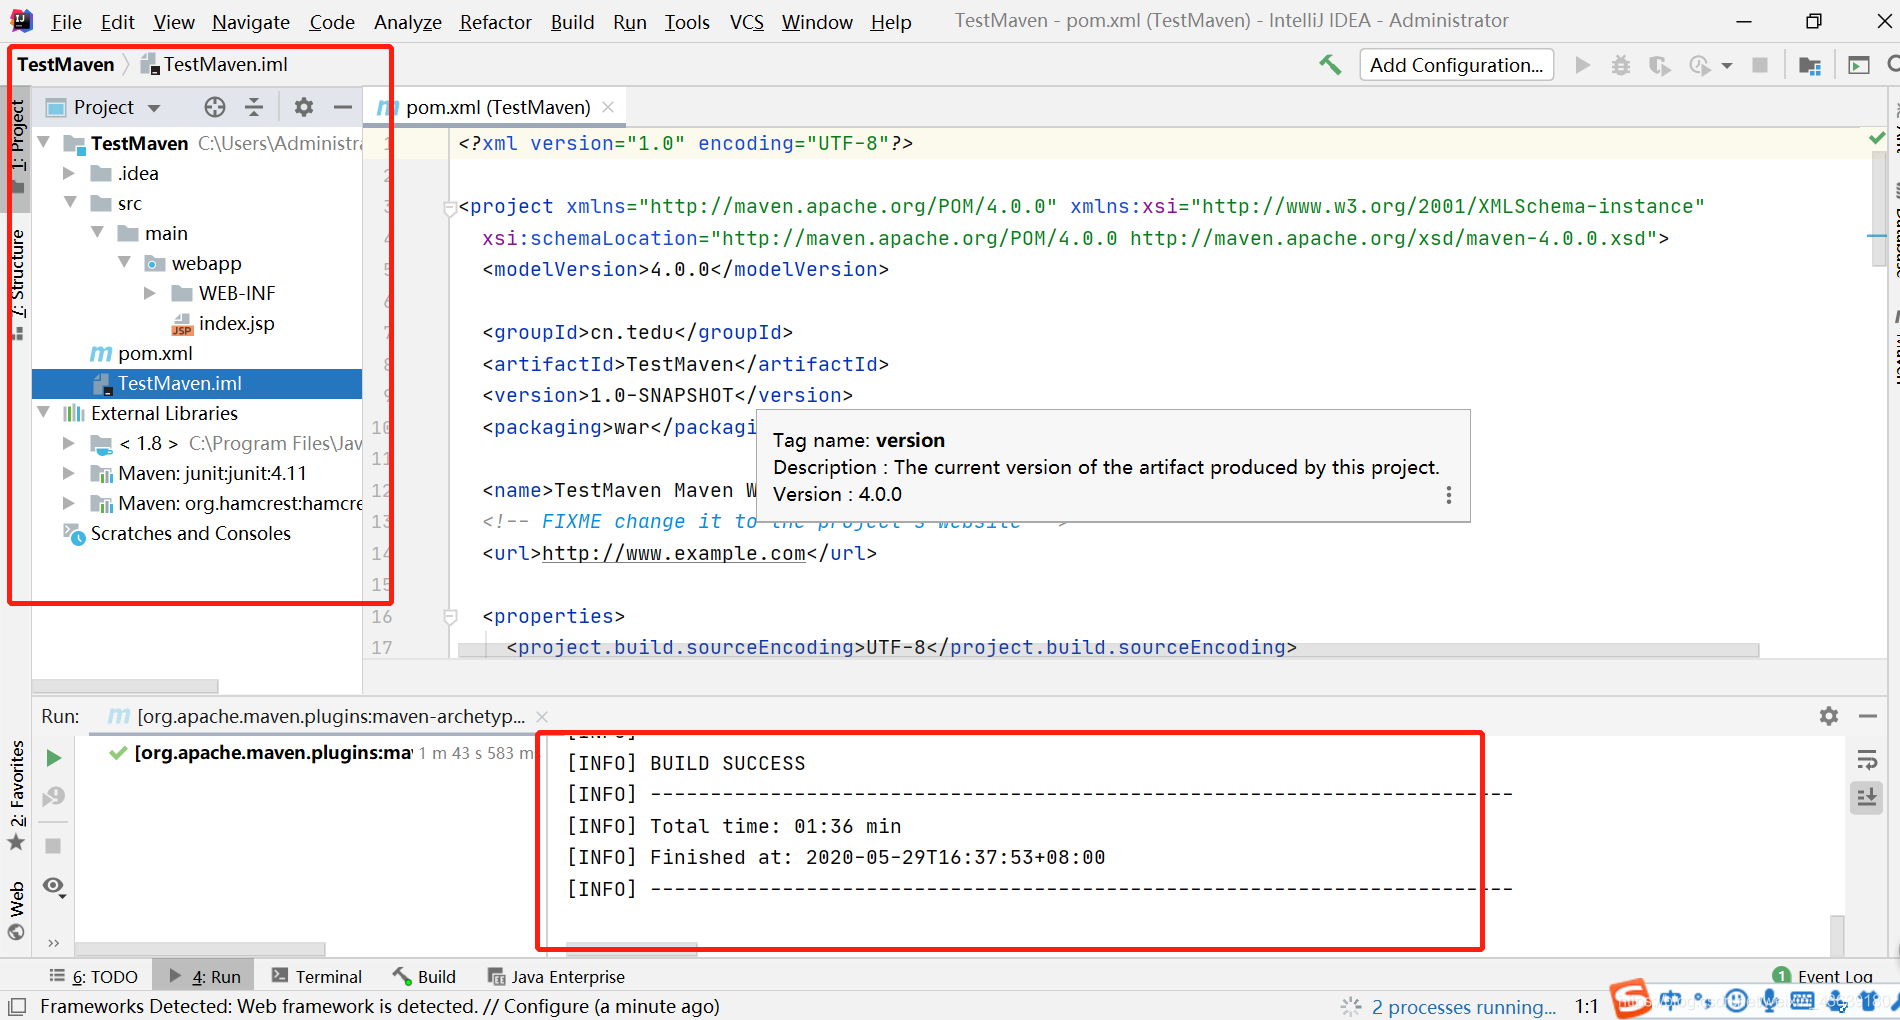Open the Analyze menu
The width and height of the screenshot is (1900, 1020).
coord(407,21)
